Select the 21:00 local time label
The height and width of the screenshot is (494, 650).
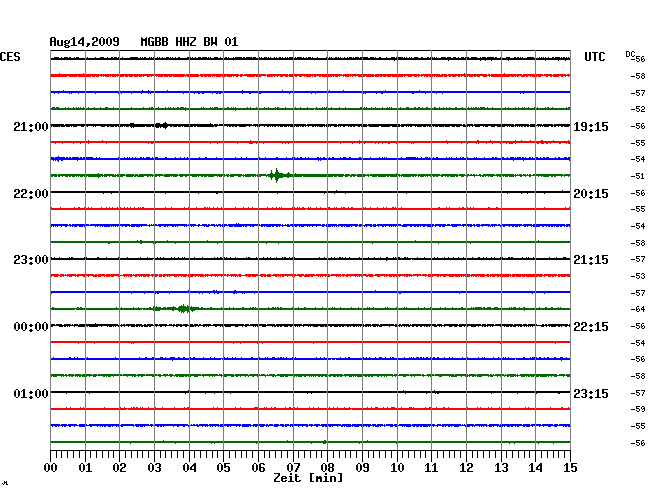point(31,127)
